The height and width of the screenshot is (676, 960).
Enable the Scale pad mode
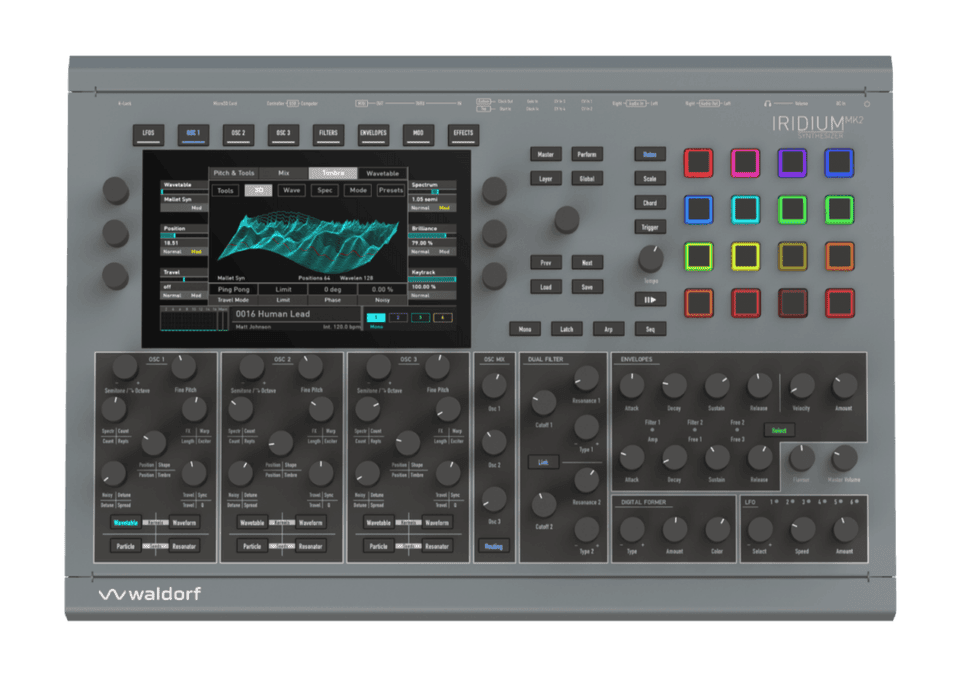pos(650,179)
